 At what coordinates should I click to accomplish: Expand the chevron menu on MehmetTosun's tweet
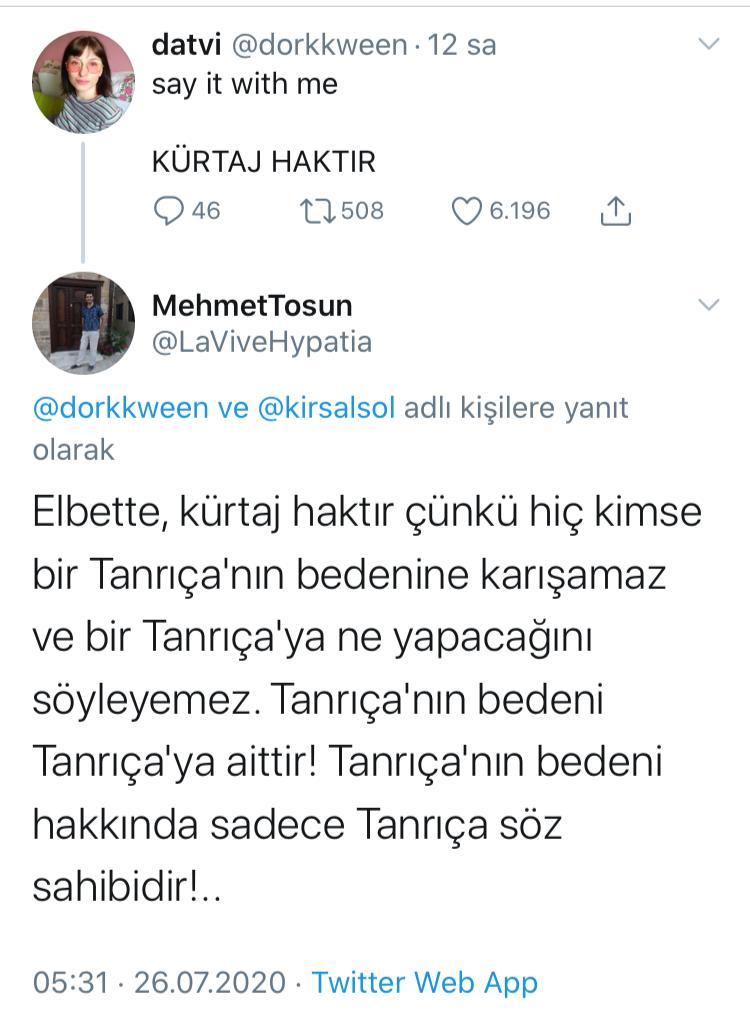707,305
